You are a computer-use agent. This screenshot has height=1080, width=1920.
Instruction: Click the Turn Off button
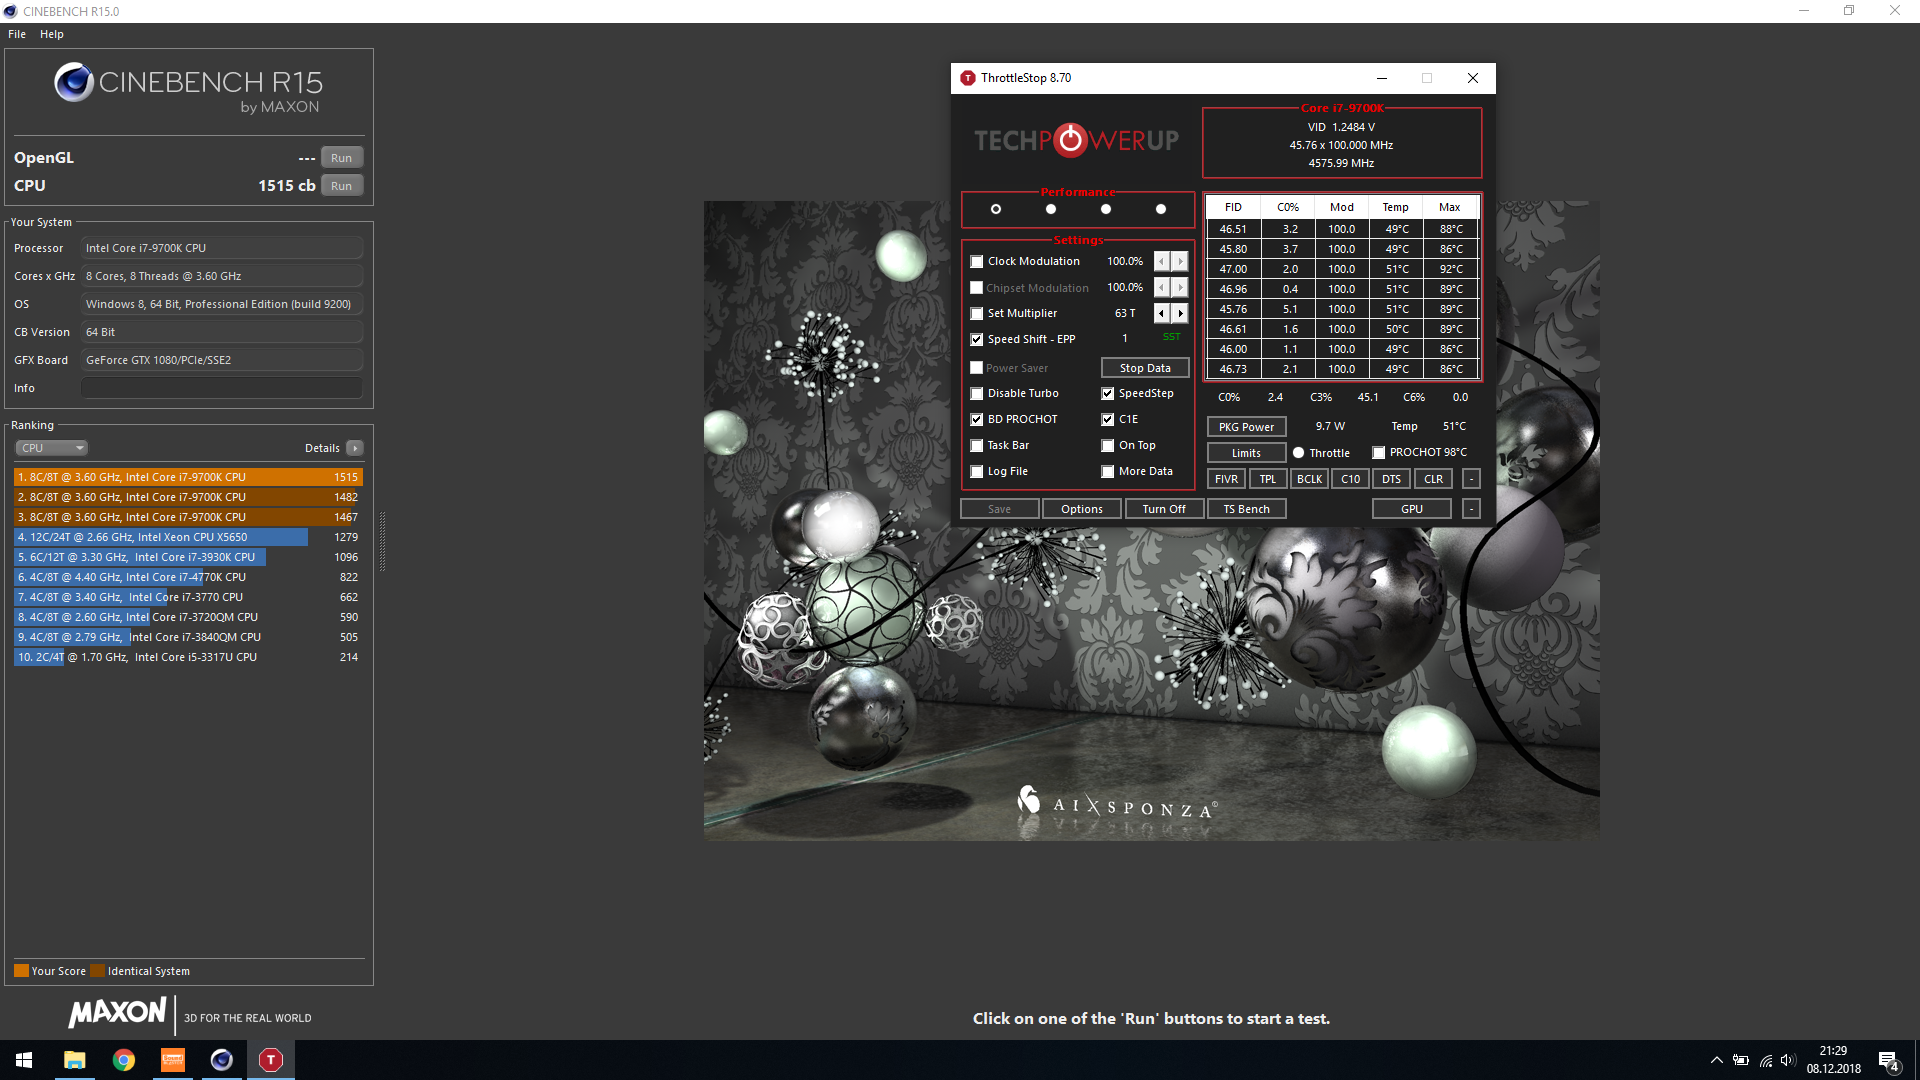[1164, 509]
